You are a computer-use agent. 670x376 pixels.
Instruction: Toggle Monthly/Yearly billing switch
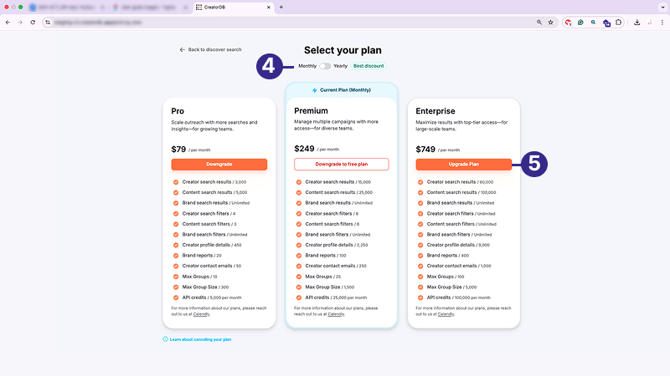(x=325, y=66)
